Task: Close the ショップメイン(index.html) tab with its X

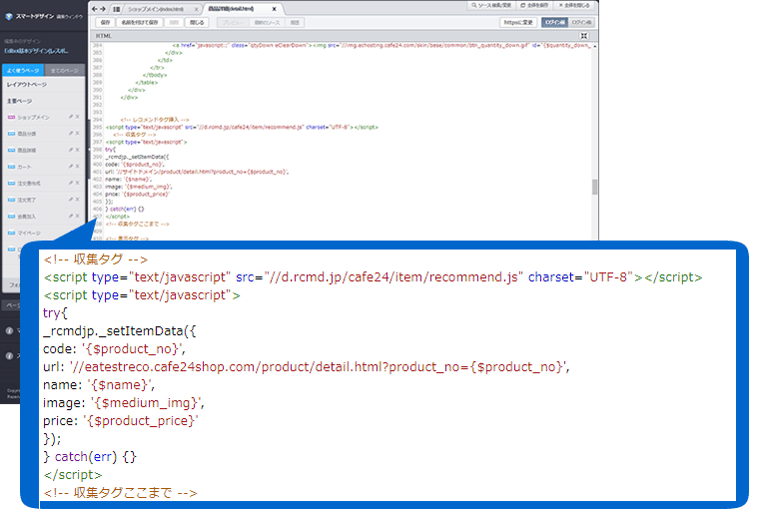Action: [x=196, y=9]
